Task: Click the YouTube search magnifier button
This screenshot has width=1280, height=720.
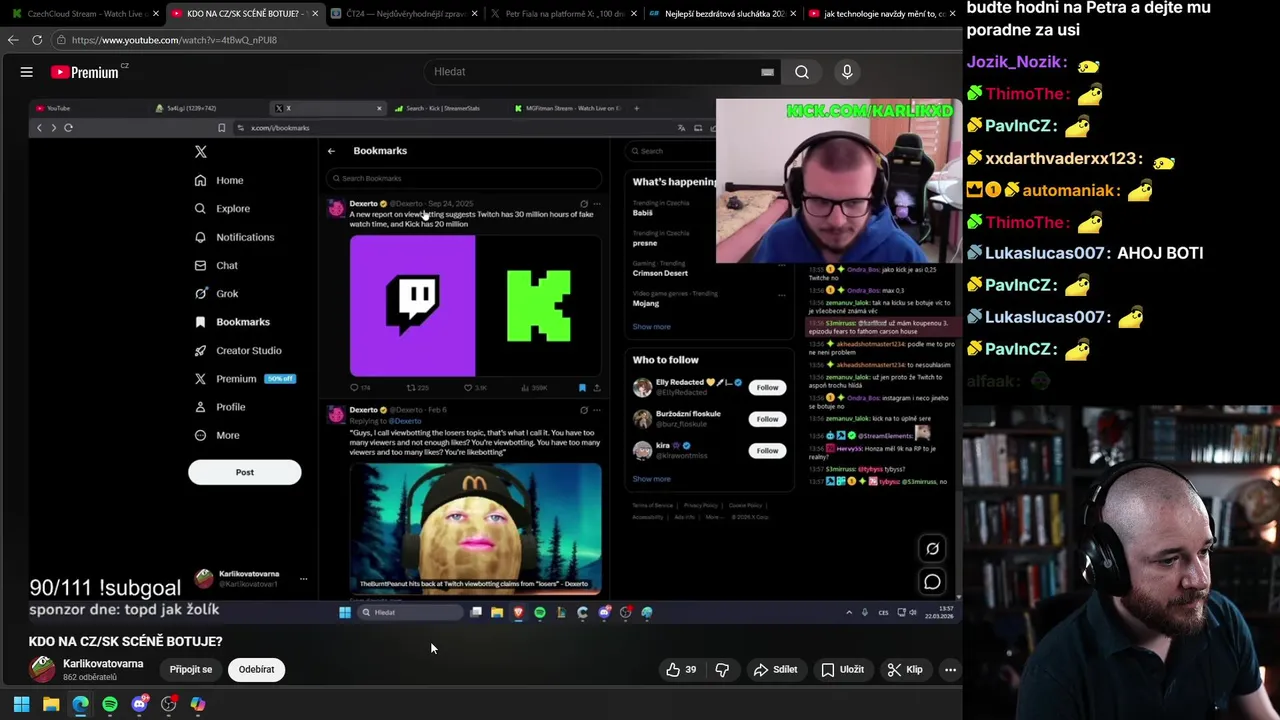Action: [x=802, y=72]
